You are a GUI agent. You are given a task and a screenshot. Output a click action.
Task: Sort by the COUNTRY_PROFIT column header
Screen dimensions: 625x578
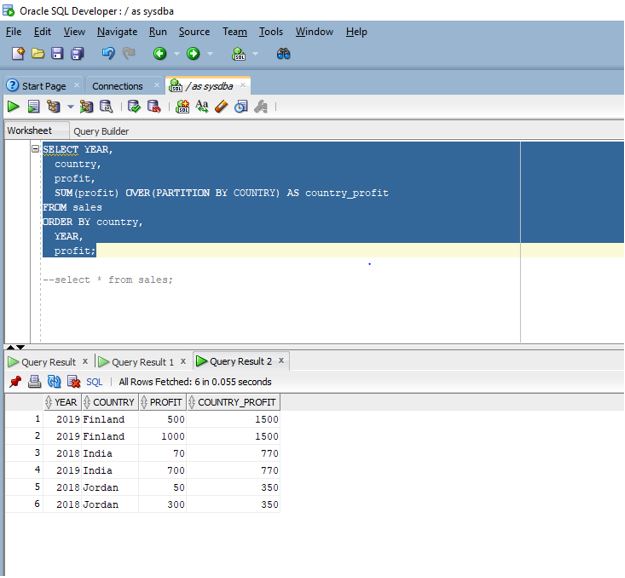[x=236, y=402]
